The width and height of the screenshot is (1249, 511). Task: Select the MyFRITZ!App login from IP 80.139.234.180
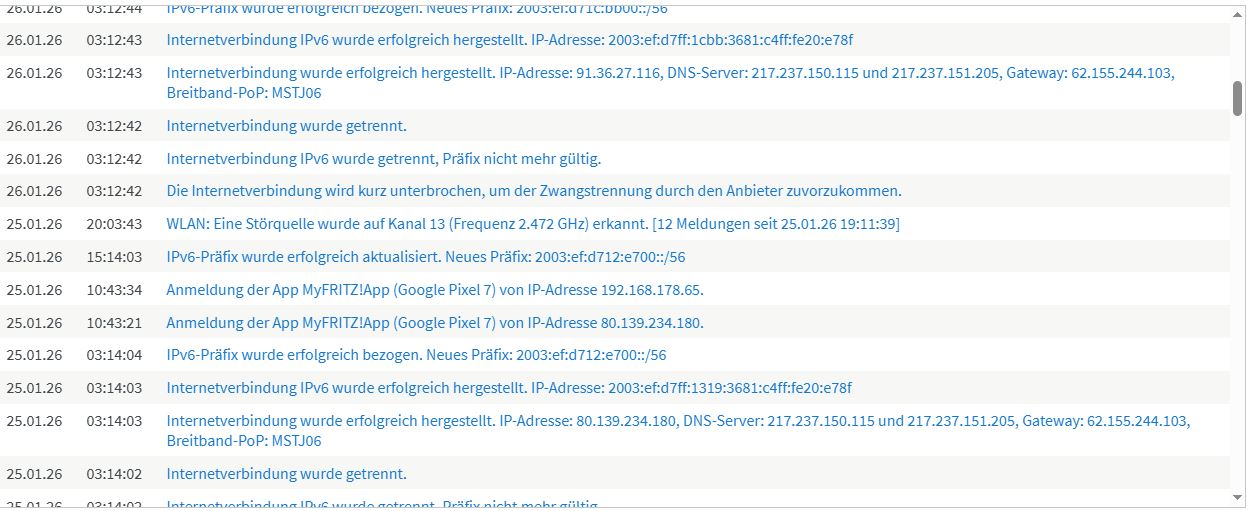tap(434, 323)
